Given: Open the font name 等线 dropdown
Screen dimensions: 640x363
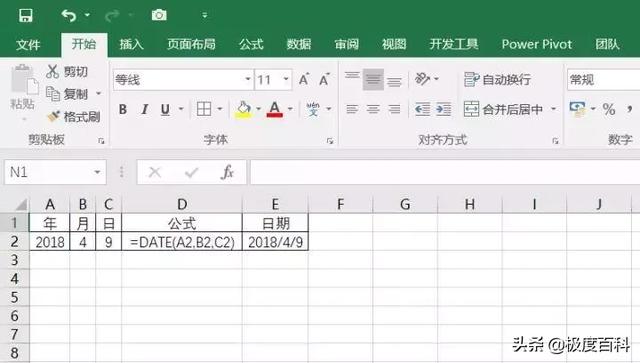Looking at the screenshot, I should coord(247,79).
